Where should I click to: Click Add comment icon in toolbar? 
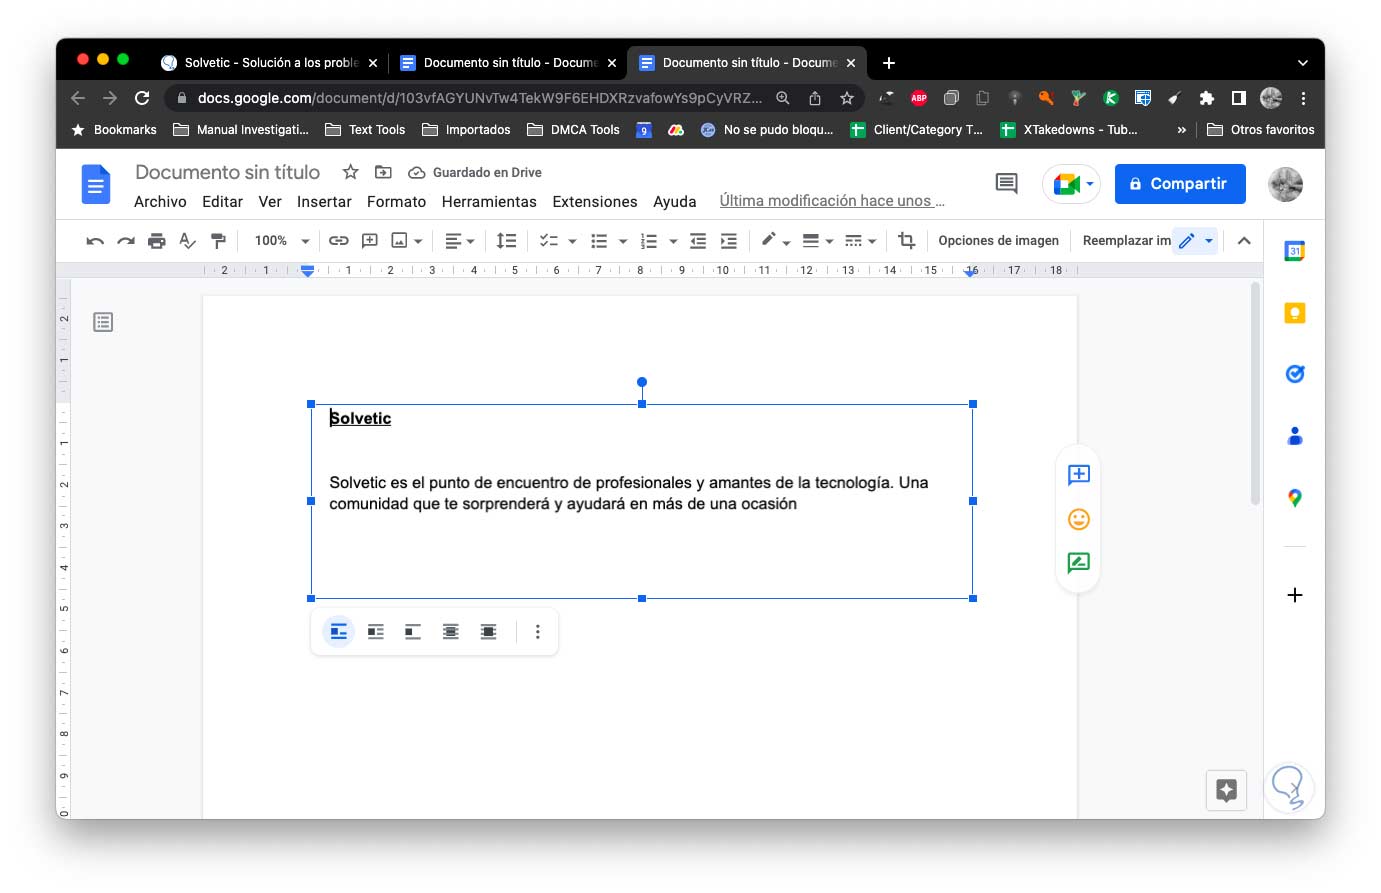(370, 241)
